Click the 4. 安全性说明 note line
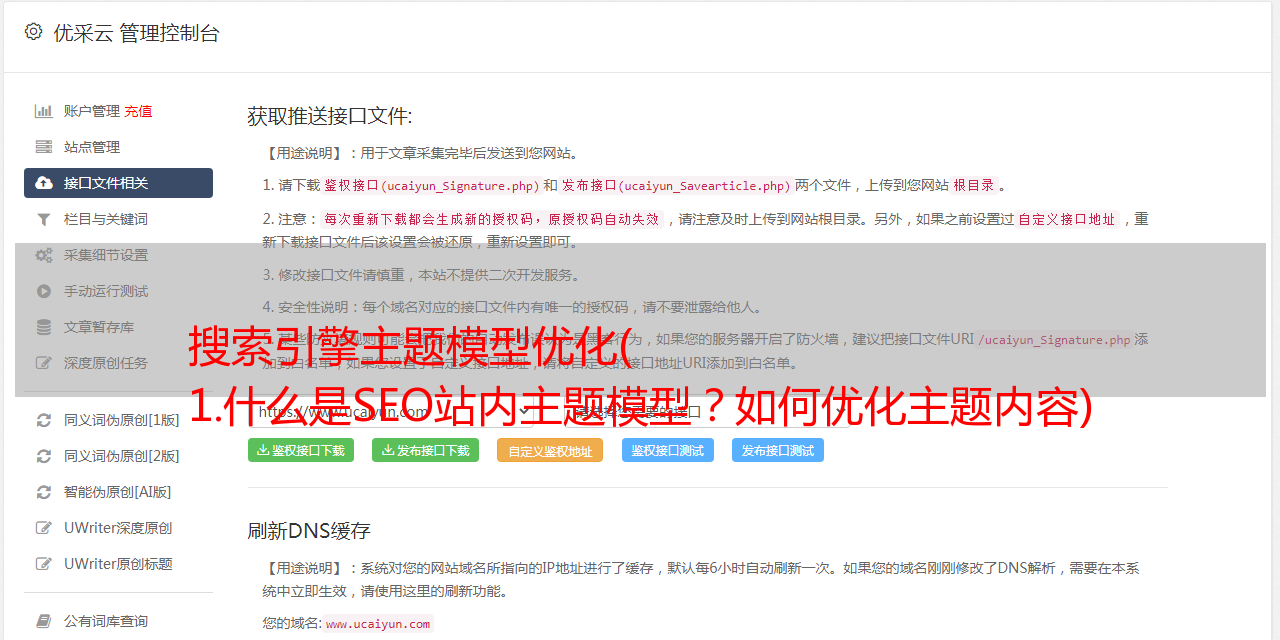The width and height of the screenshot is (1280, 640). [x=512, y=307]
